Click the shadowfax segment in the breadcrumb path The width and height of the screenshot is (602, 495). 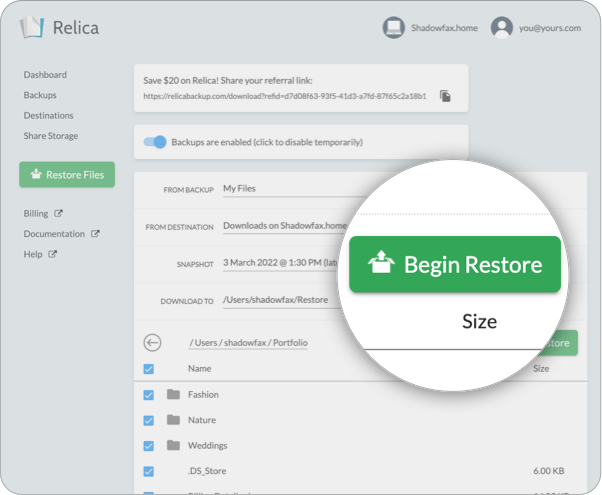245,343
